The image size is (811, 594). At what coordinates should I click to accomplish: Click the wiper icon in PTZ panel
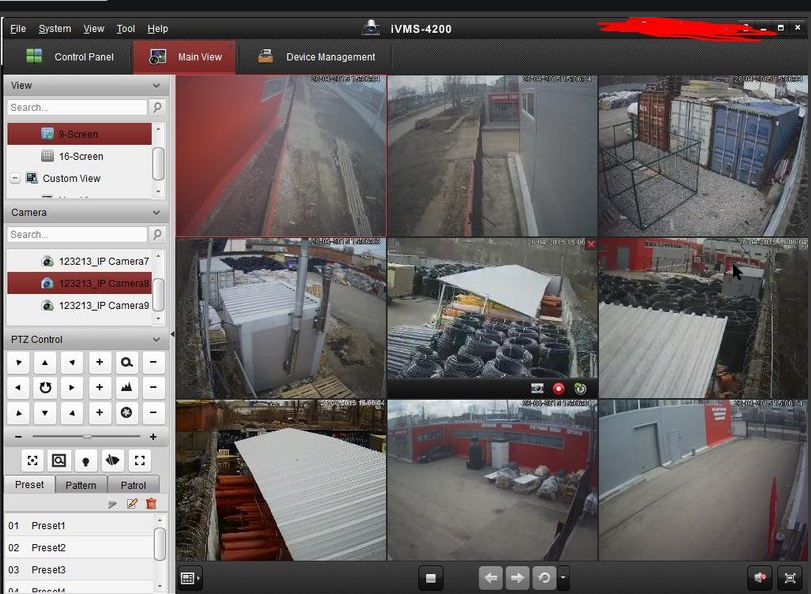coord(113,460)
